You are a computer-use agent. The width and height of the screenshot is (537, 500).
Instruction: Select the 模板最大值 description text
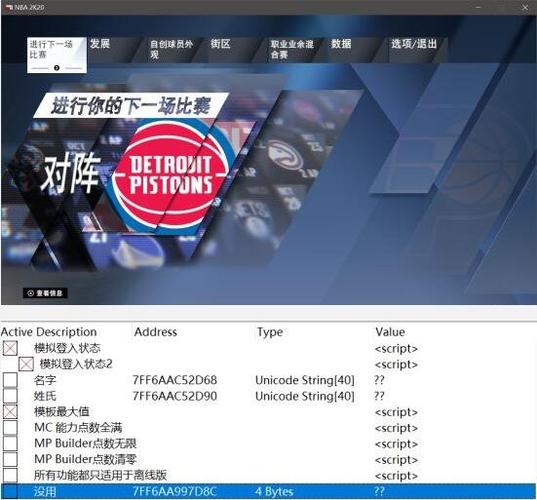click(x=62, y=412)
